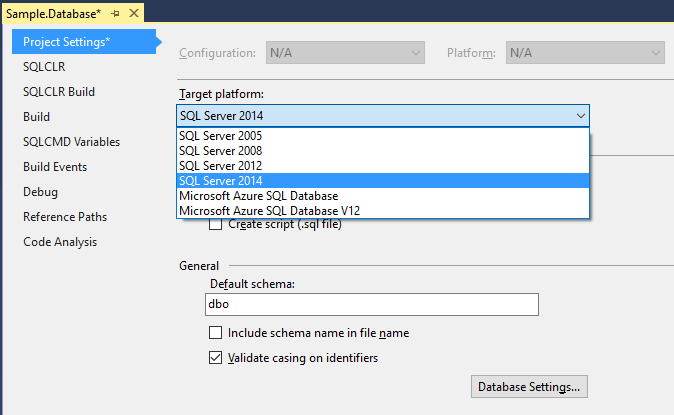
Task: Choose Microsoft Azure SQL Database option
Action: click(x=258, y=196)
